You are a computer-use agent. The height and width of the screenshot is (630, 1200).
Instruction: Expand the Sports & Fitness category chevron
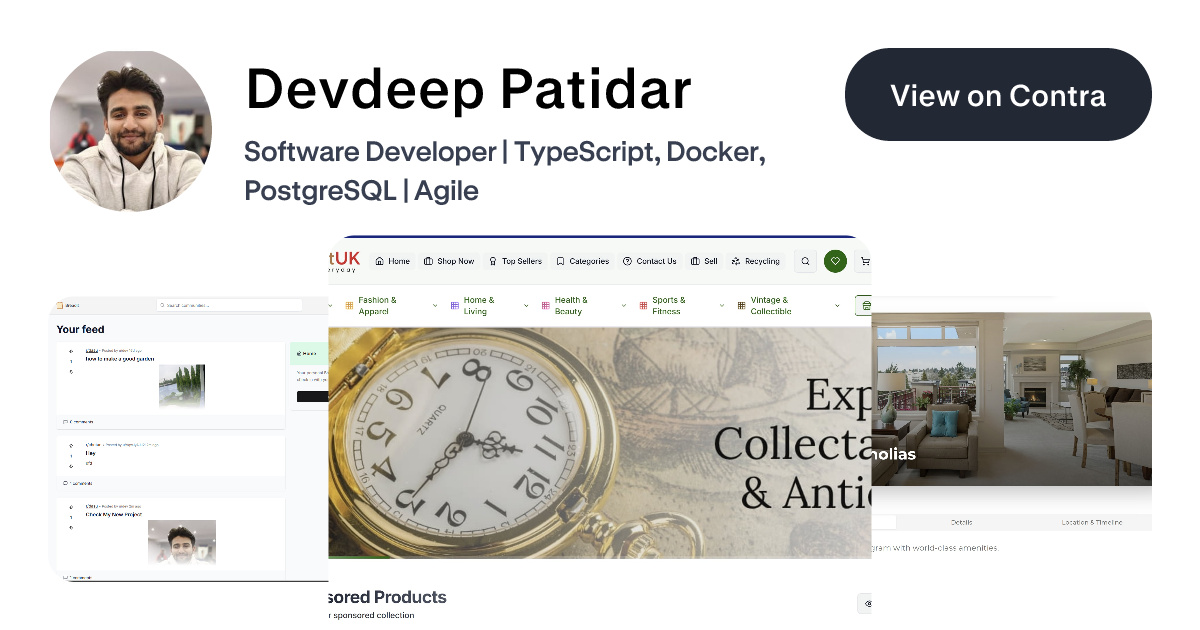click(722, 306)
